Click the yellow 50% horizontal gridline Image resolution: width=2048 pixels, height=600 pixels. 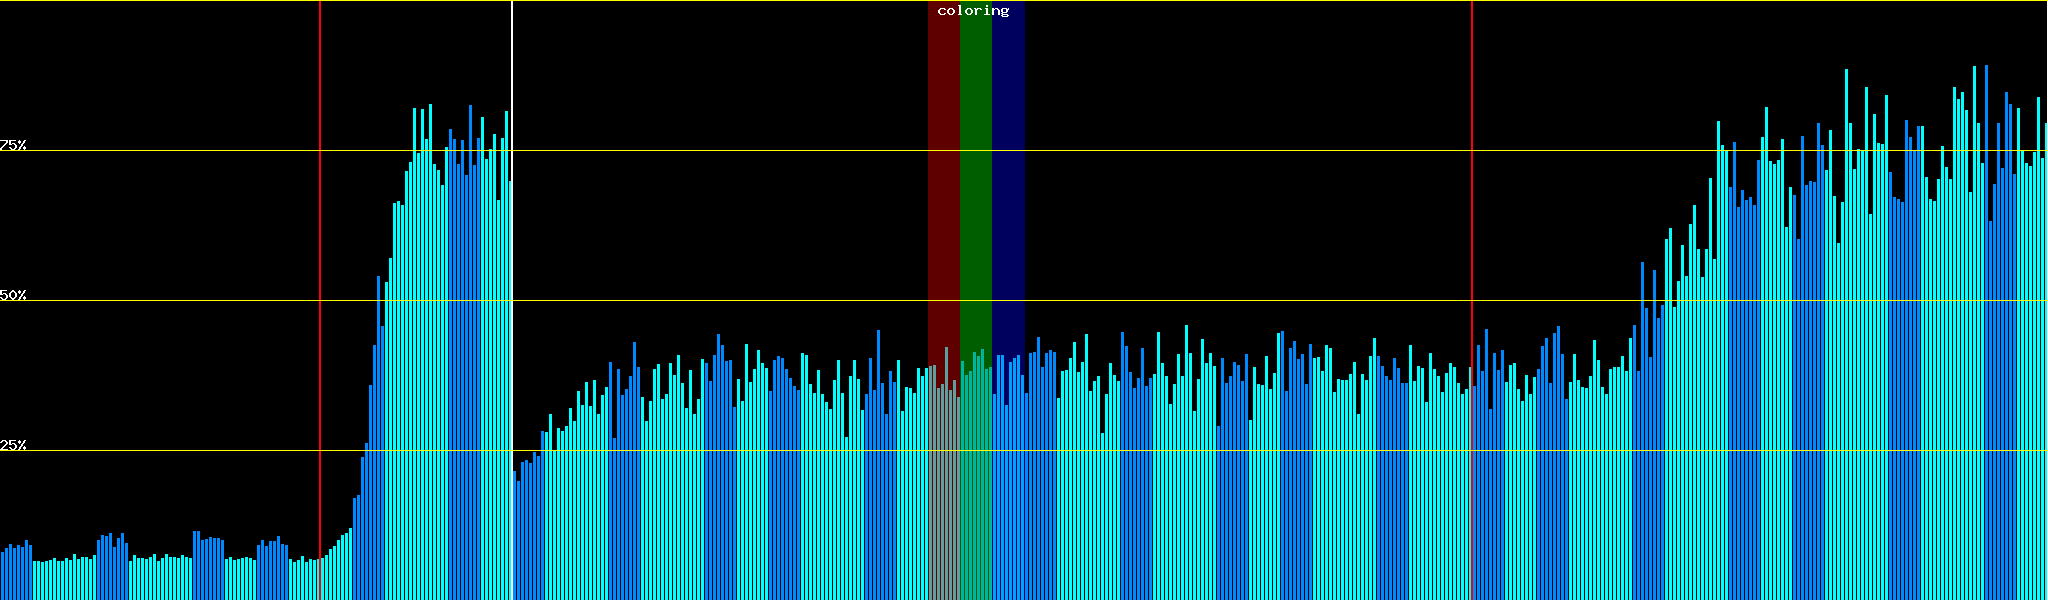(700, 301)
